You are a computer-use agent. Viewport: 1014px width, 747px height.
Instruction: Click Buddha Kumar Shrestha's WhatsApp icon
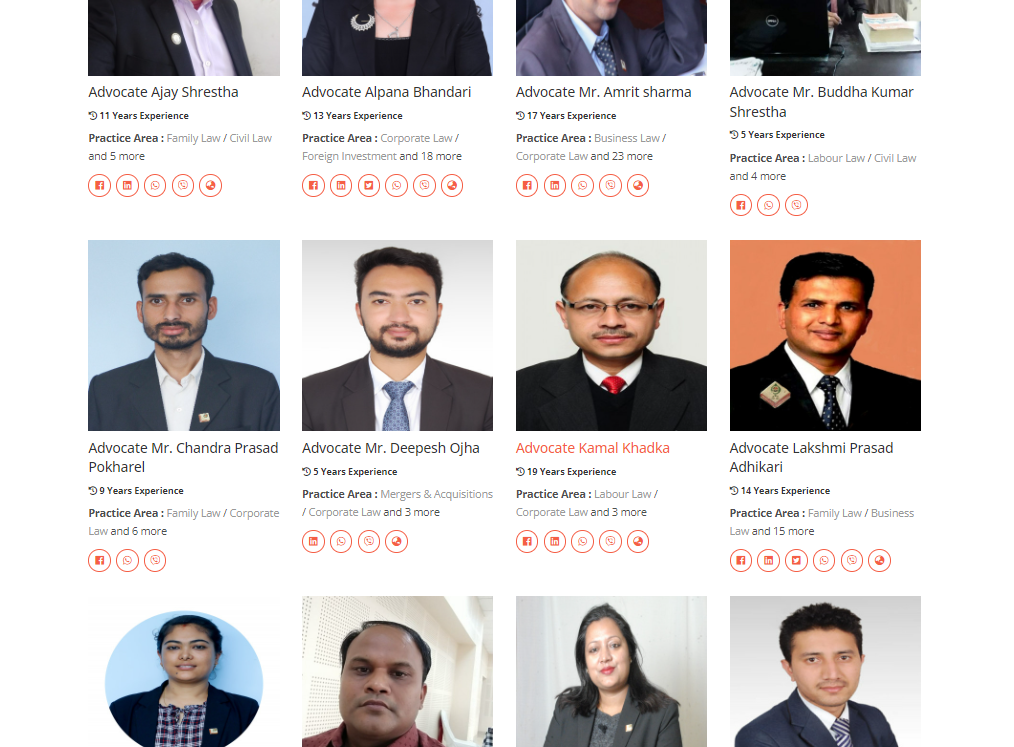click(x=768, y=206)
